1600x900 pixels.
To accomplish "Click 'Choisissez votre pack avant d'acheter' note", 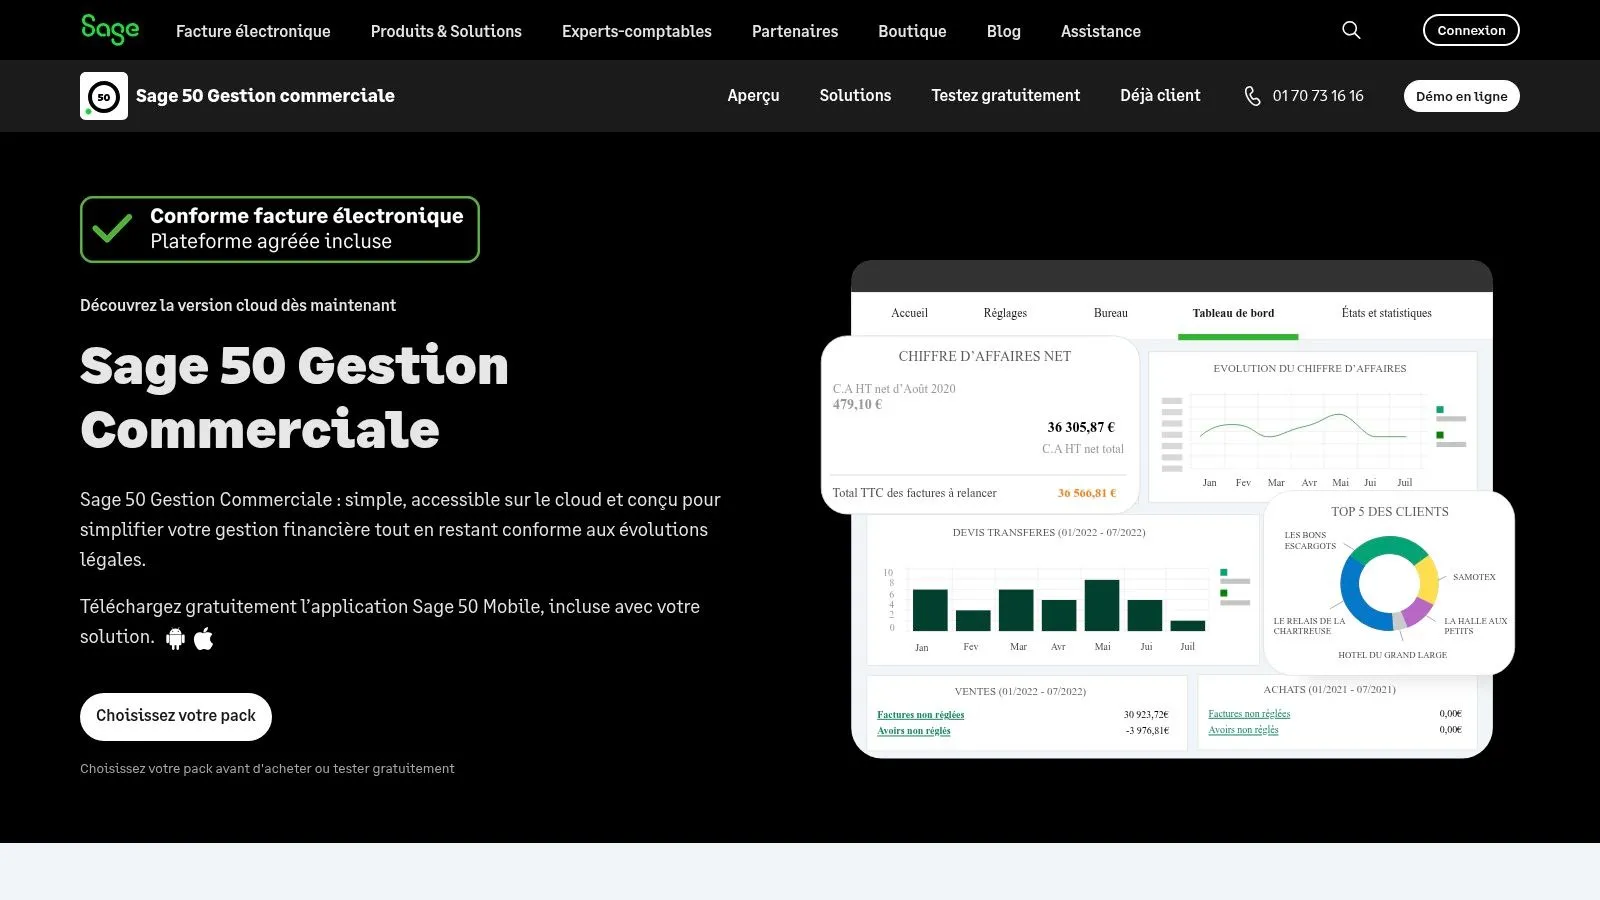I will [267, 769].
